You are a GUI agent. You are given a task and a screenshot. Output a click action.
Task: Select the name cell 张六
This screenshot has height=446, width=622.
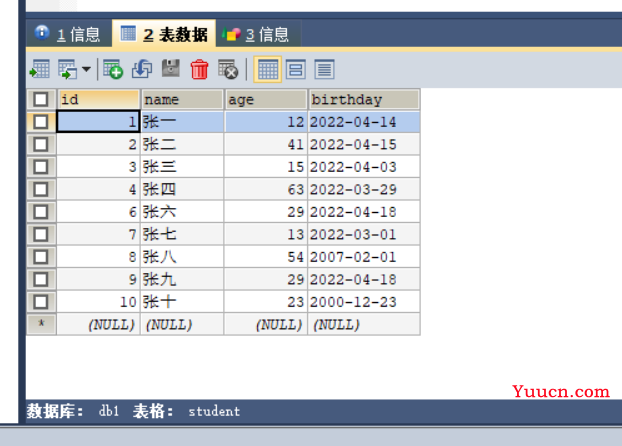pos(182,212)
